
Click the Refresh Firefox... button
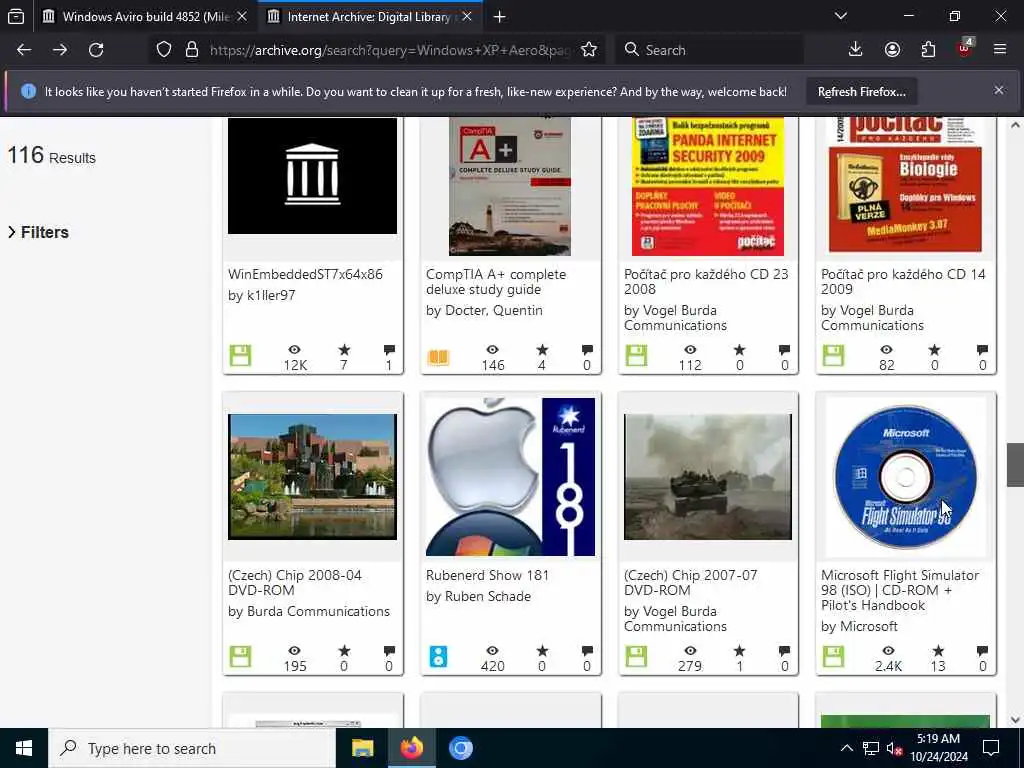click(861, 92)
